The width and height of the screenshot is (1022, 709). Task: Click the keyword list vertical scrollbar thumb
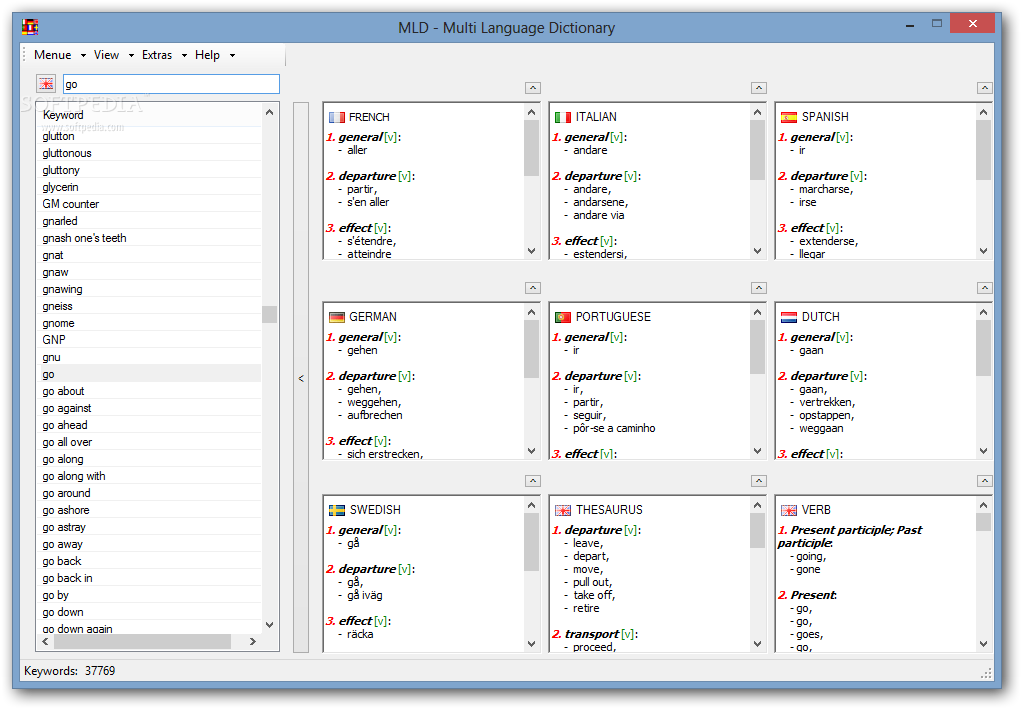coord(269,314)
